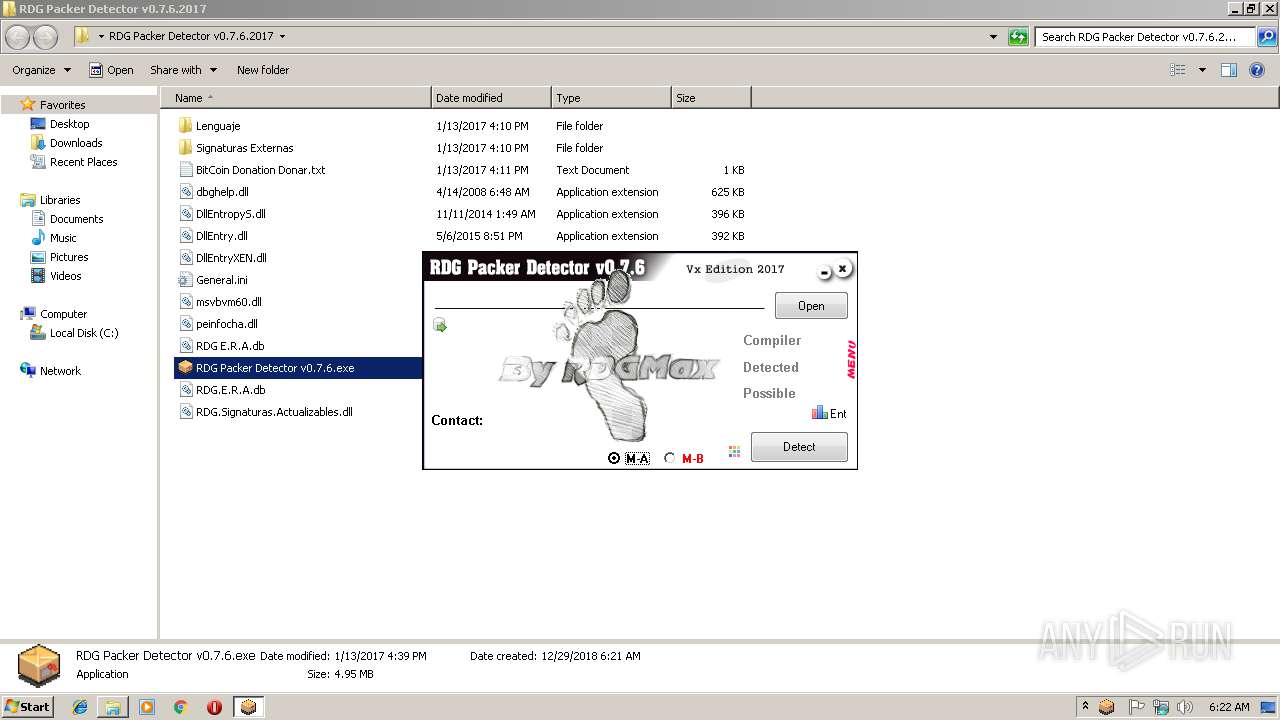This screenshot has width=1280, height=720.
Task: Open the Ent entropy chart icon
Action: [x=820, y=412]
